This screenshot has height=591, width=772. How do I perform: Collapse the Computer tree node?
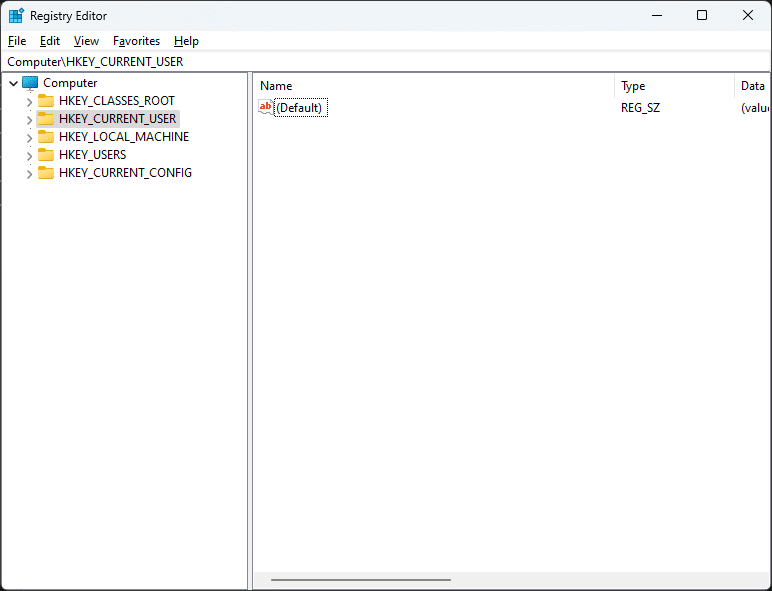tap(14, 83)
